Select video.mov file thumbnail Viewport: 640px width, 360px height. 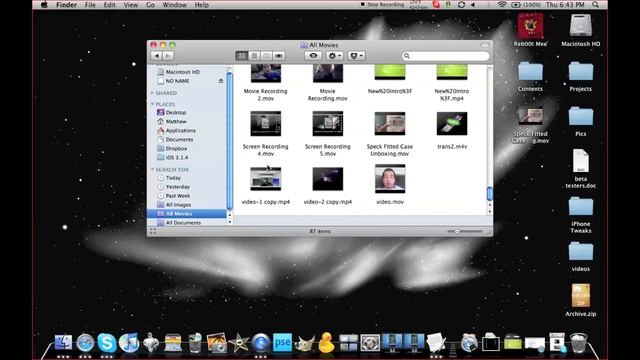[x=390, y=178]
